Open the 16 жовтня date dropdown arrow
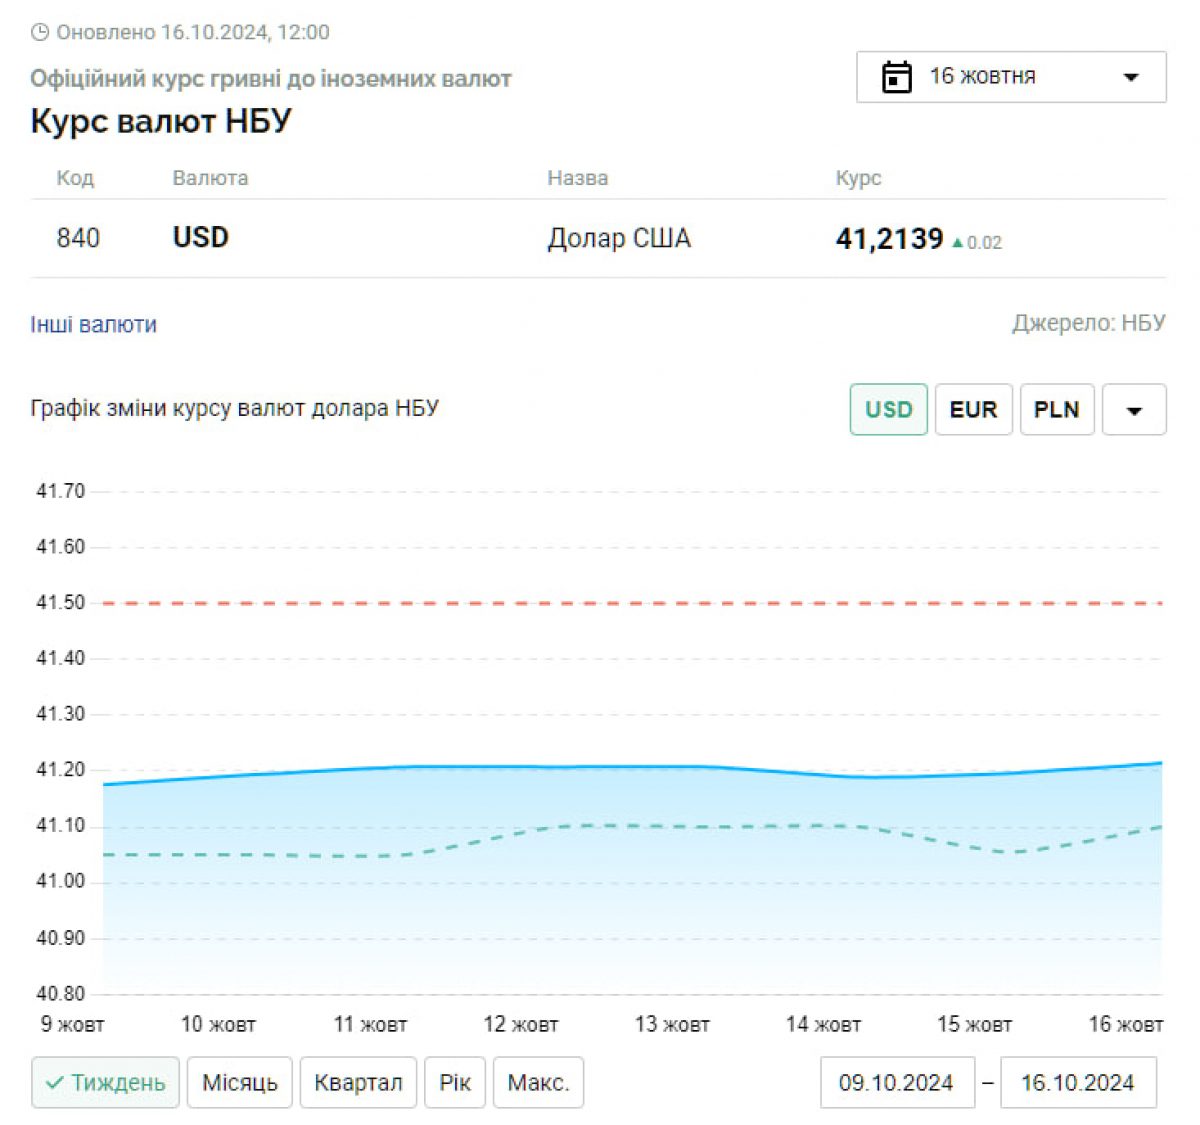This screenshot has height=1125, width=1200. click(x=1131, y=77)
